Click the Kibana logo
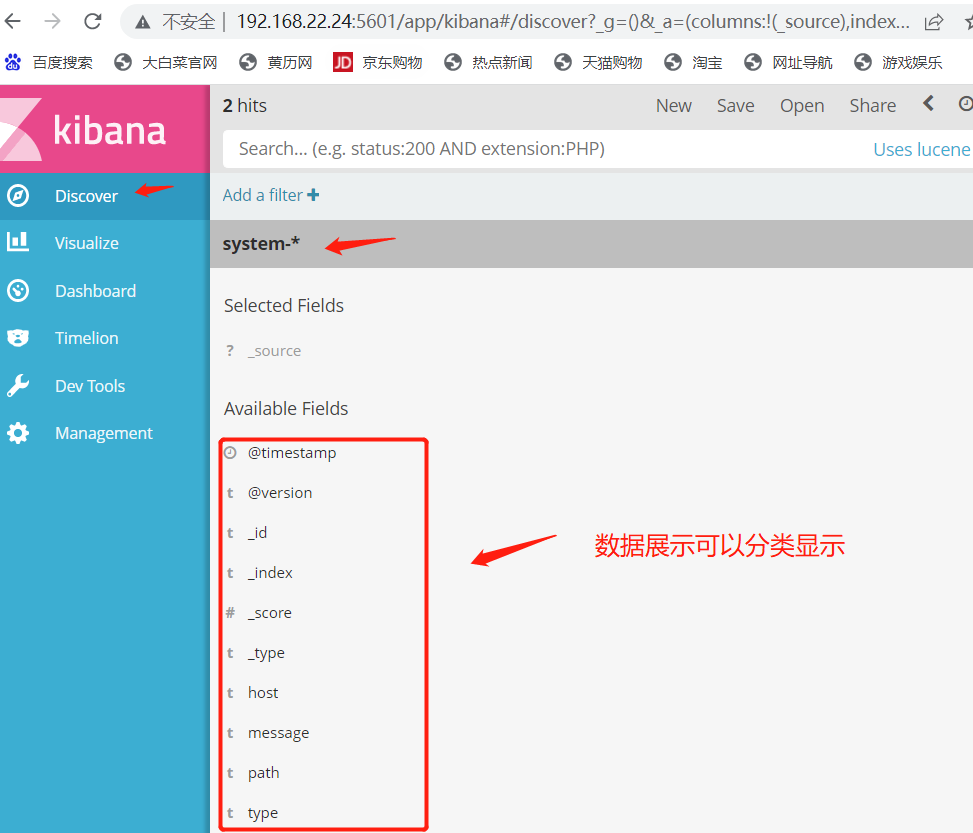 coord(105,129)
